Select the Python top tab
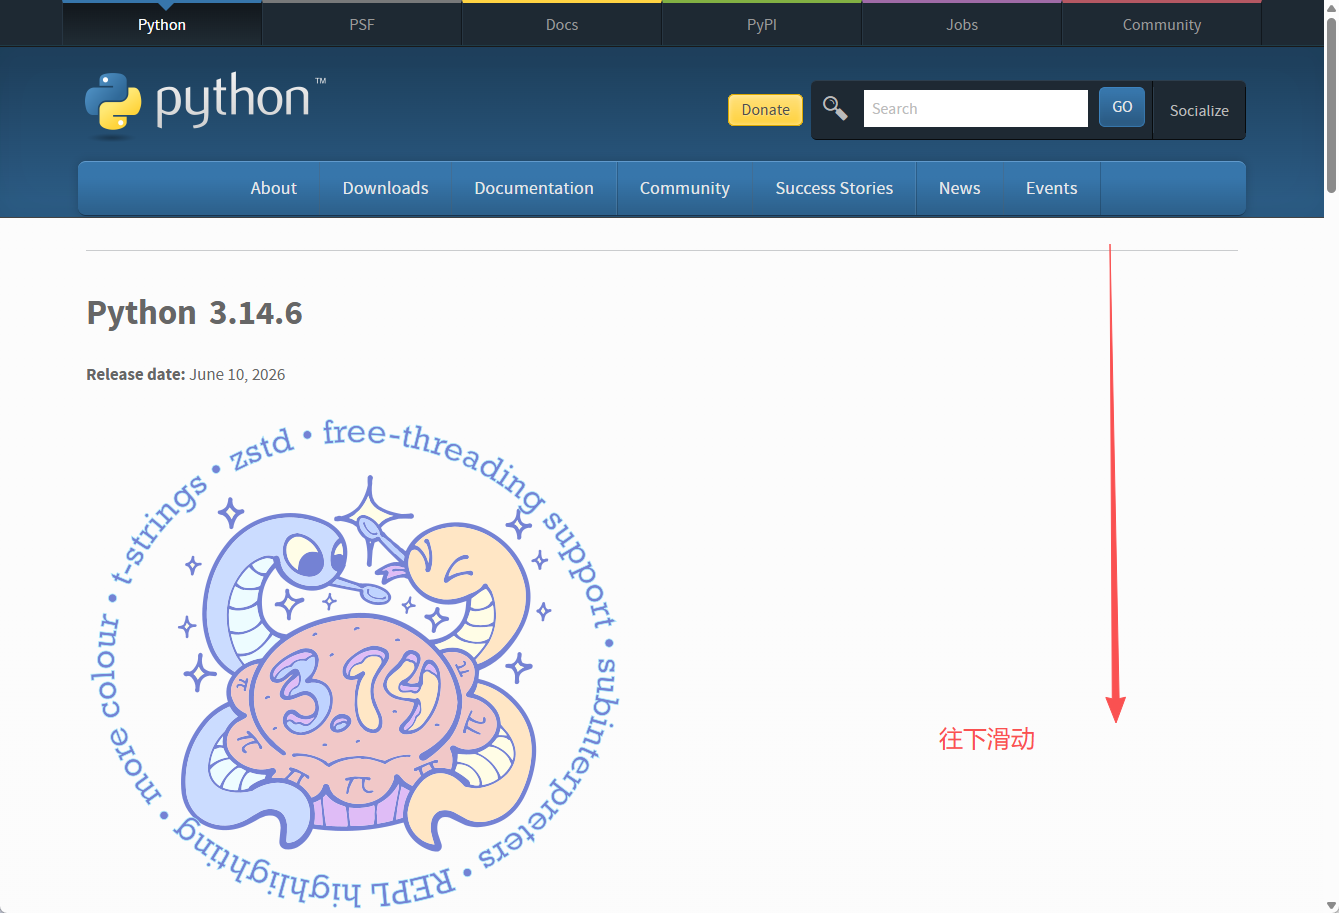Image resolution: width=1339 pixels, height=913 pixels. click(x=162, y=24)
